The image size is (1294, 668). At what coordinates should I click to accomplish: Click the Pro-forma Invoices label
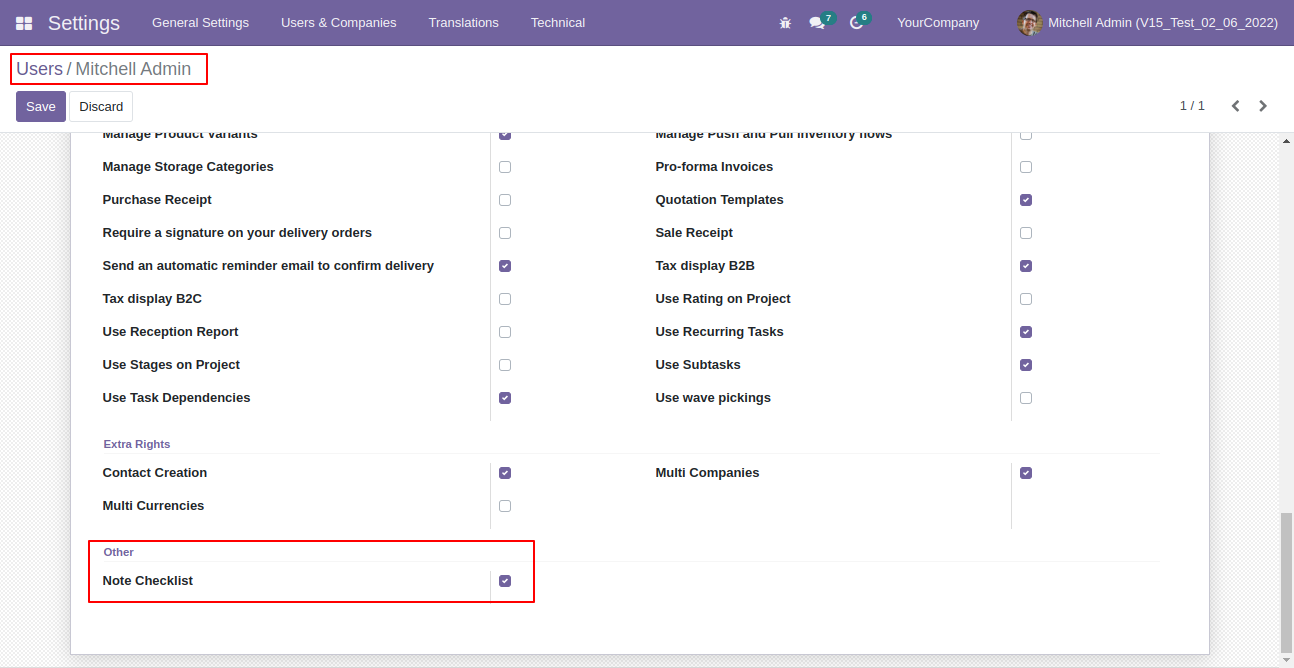pyautogui.click(x=714, y=167)
